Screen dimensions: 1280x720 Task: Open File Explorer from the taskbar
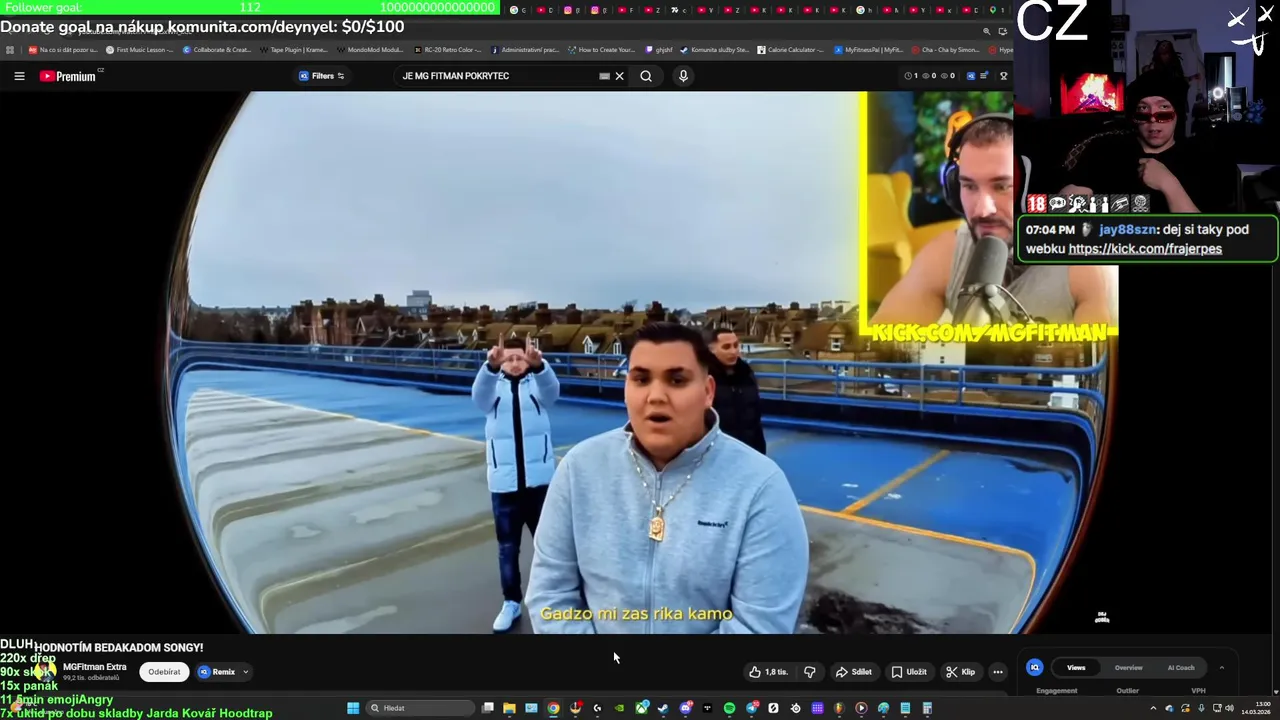509,708
